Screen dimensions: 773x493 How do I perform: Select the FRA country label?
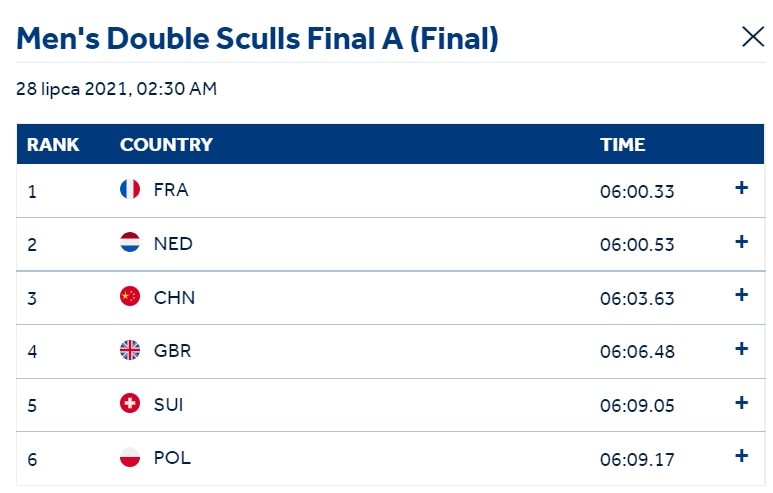[171, 190]
